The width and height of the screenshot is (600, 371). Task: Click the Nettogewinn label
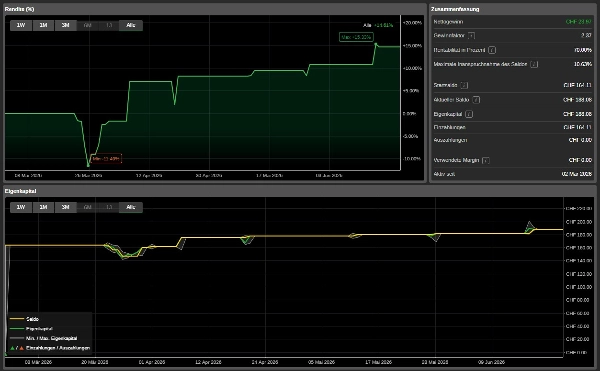pos(448,22)
